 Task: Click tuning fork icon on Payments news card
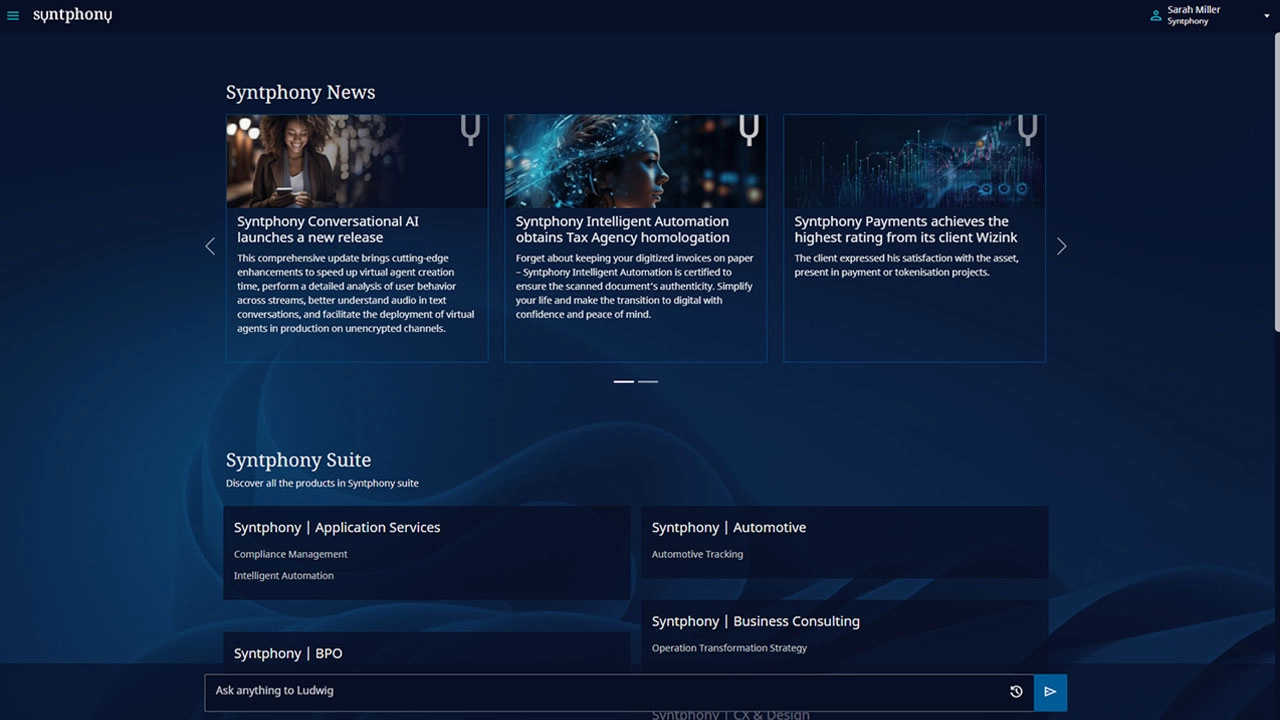(x=1027, y=130)
